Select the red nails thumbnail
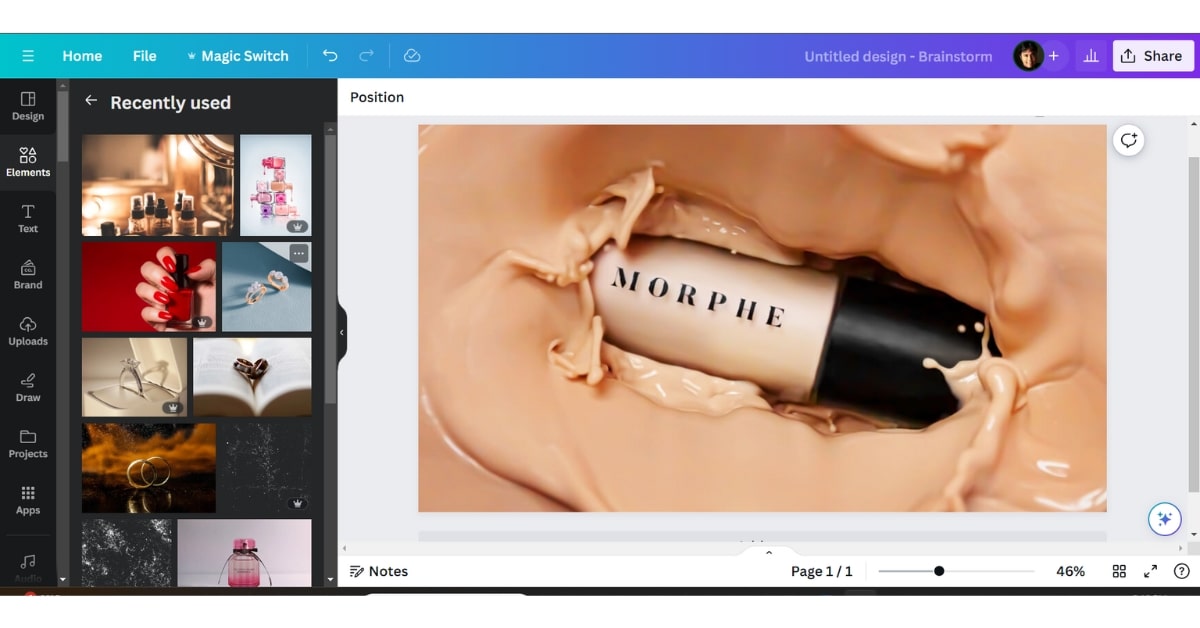This screenshot has width=1200, height=628. click(149, 287)
